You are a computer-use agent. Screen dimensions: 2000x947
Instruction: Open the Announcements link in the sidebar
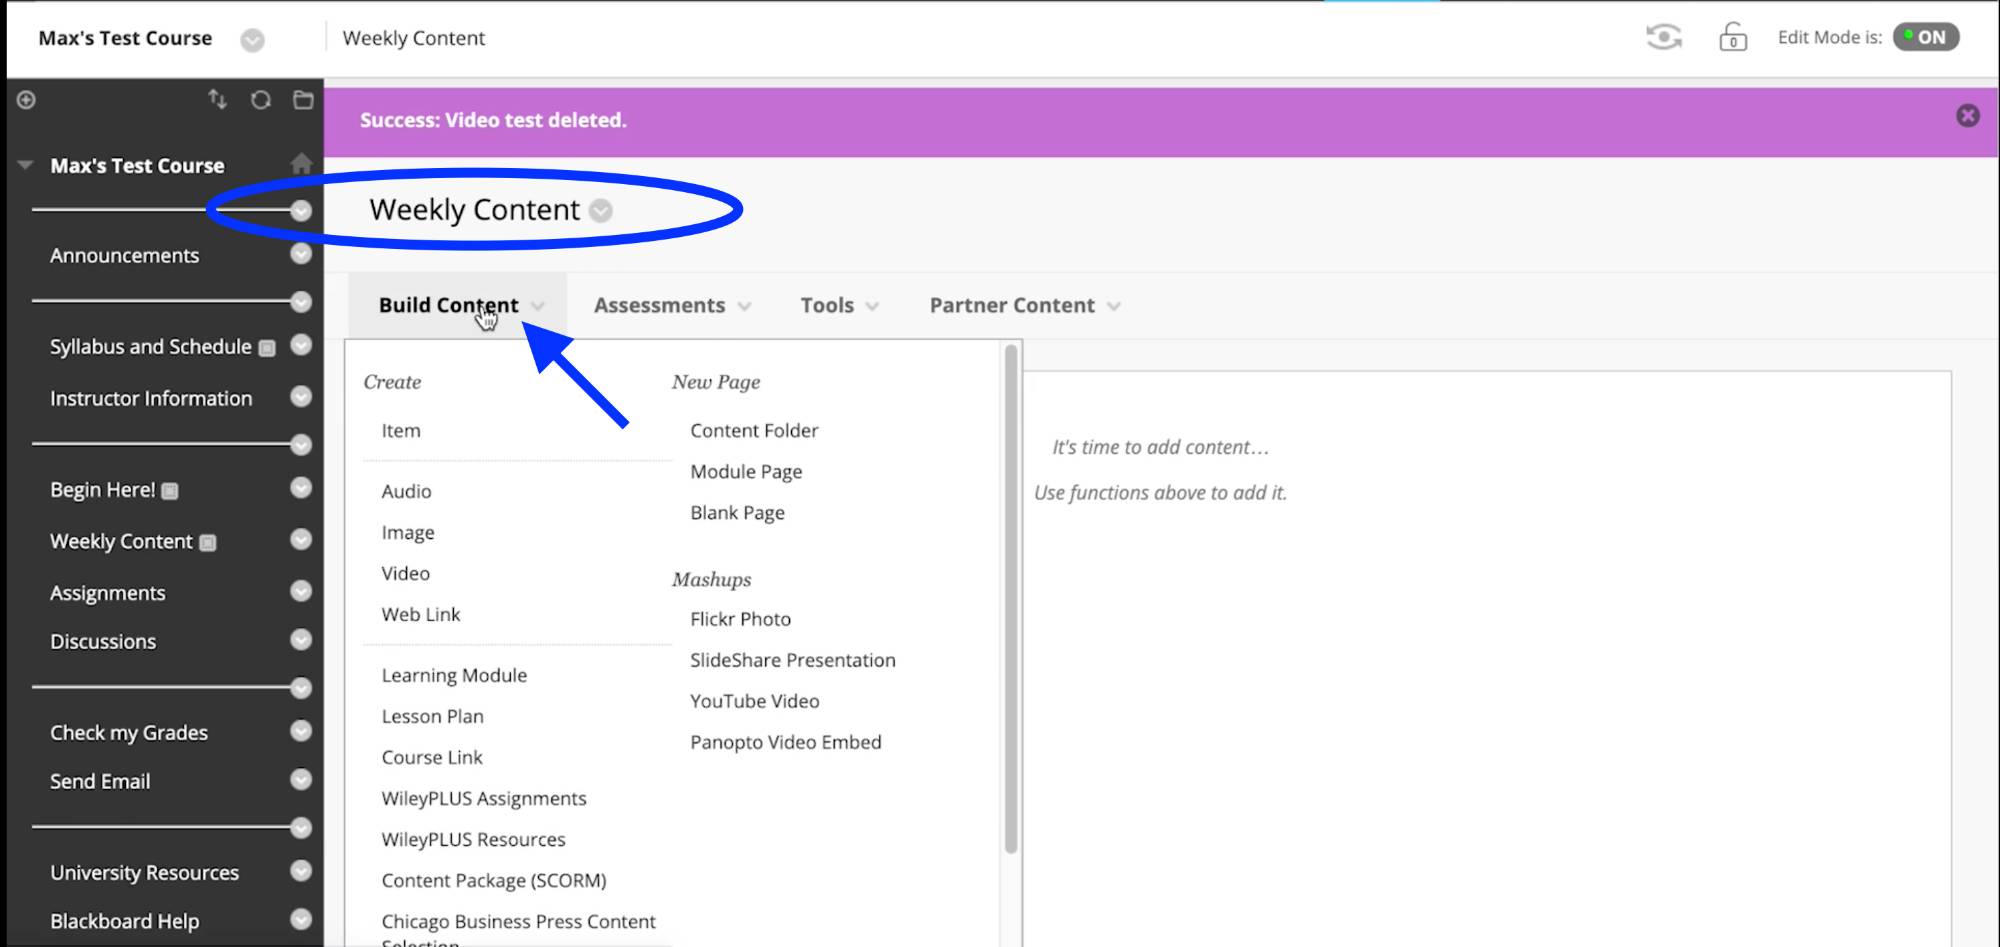click(x=125, y=256)
